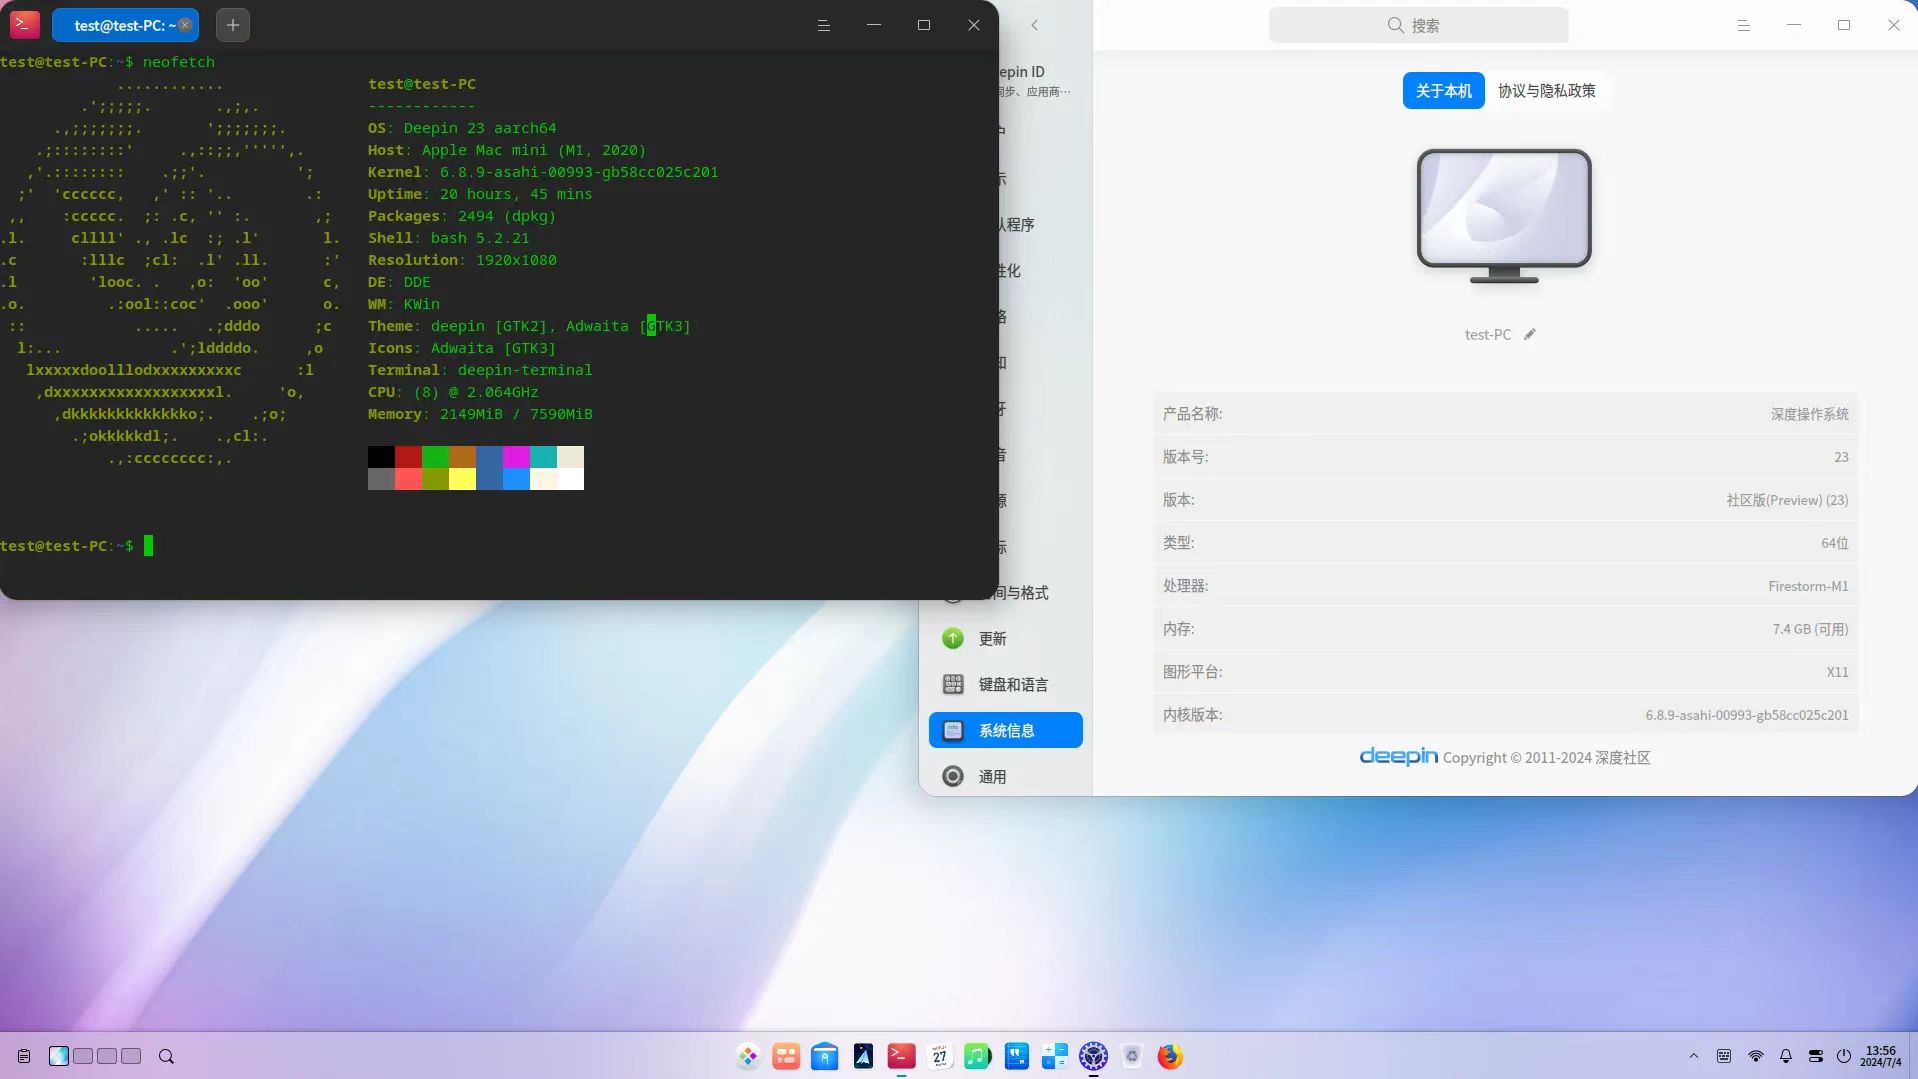Open the Calendar app from the dock
1918x1079 pixels.
tap(940, 1056)
